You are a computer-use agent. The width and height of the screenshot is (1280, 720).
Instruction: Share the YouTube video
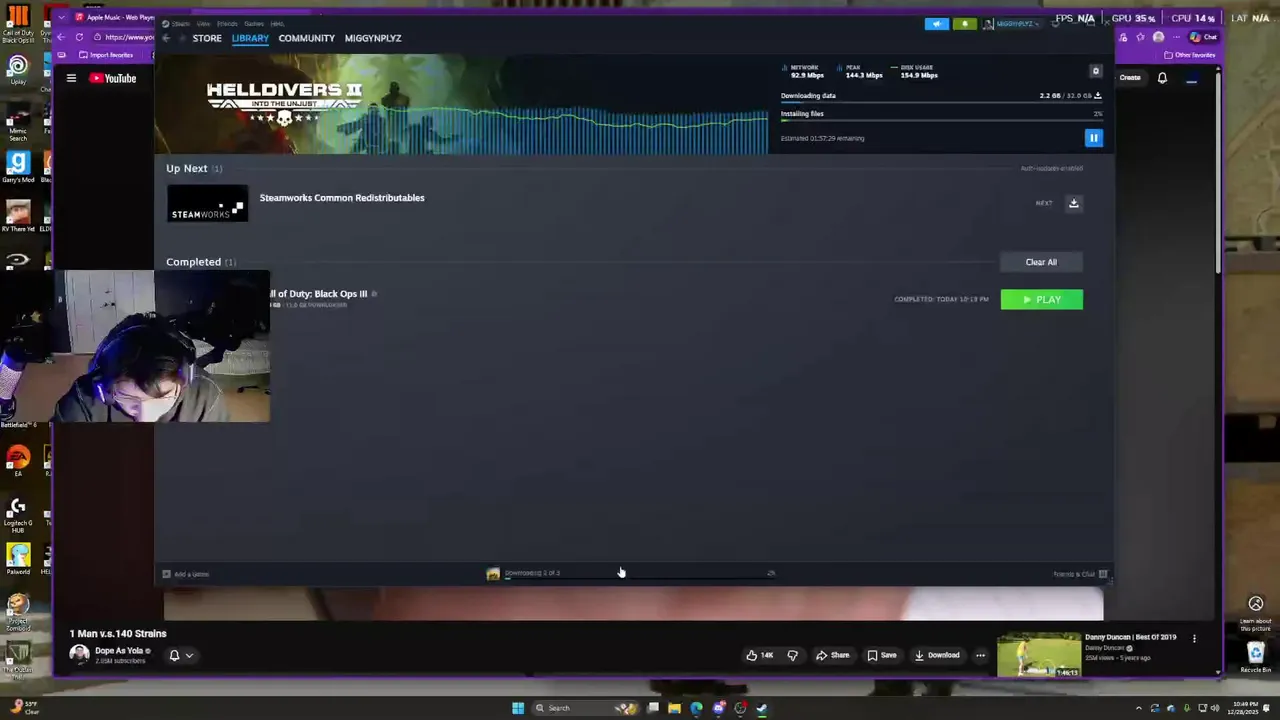(832, 655)
